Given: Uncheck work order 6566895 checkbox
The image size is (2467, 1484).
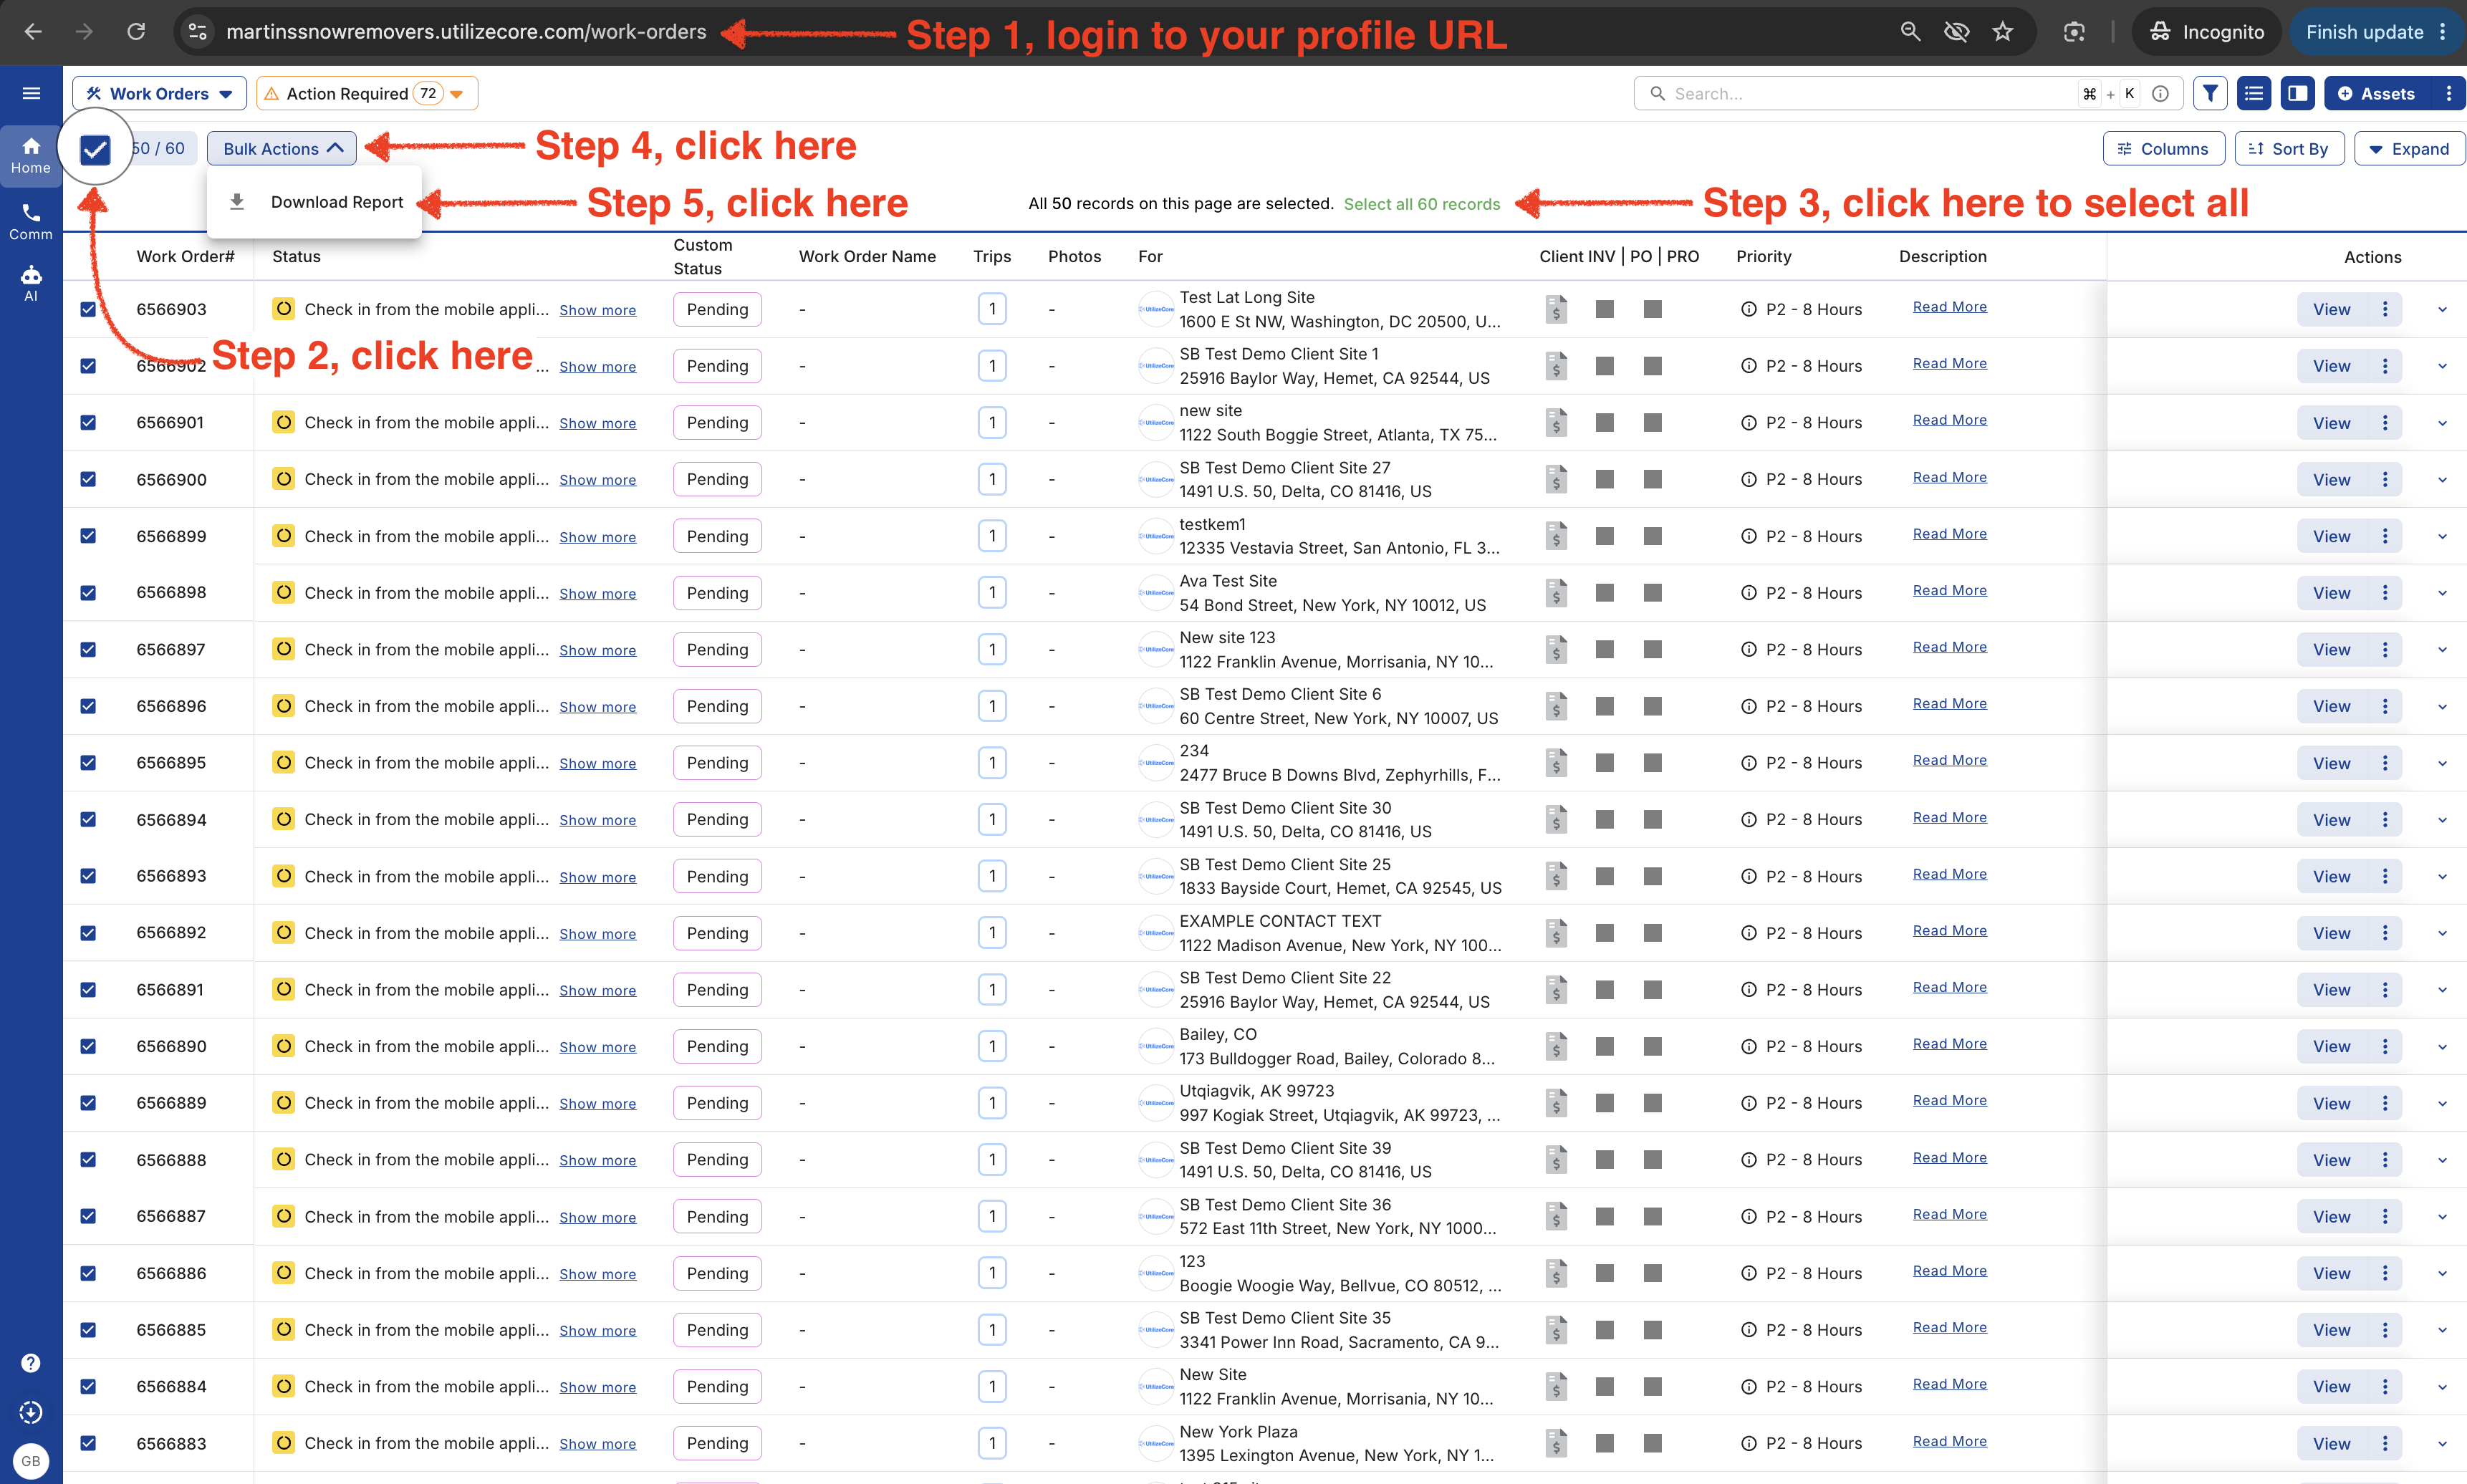Looking at the screenshot, I should click(x=88, y=762).
